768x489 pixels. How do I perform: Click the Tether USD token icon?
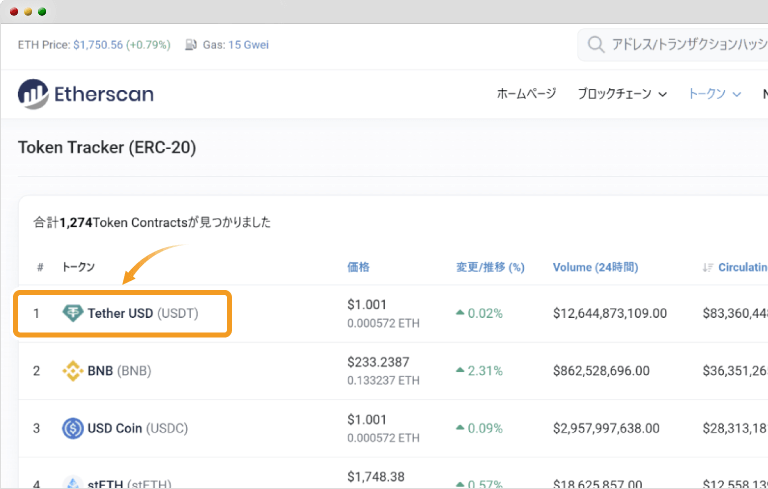[x=73, y=313]
